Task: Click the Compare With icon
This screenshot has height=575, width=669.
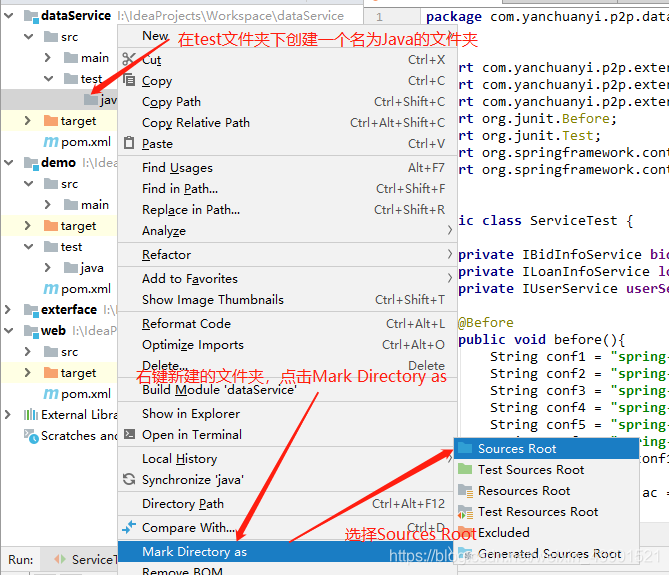Action: (129, 527)
